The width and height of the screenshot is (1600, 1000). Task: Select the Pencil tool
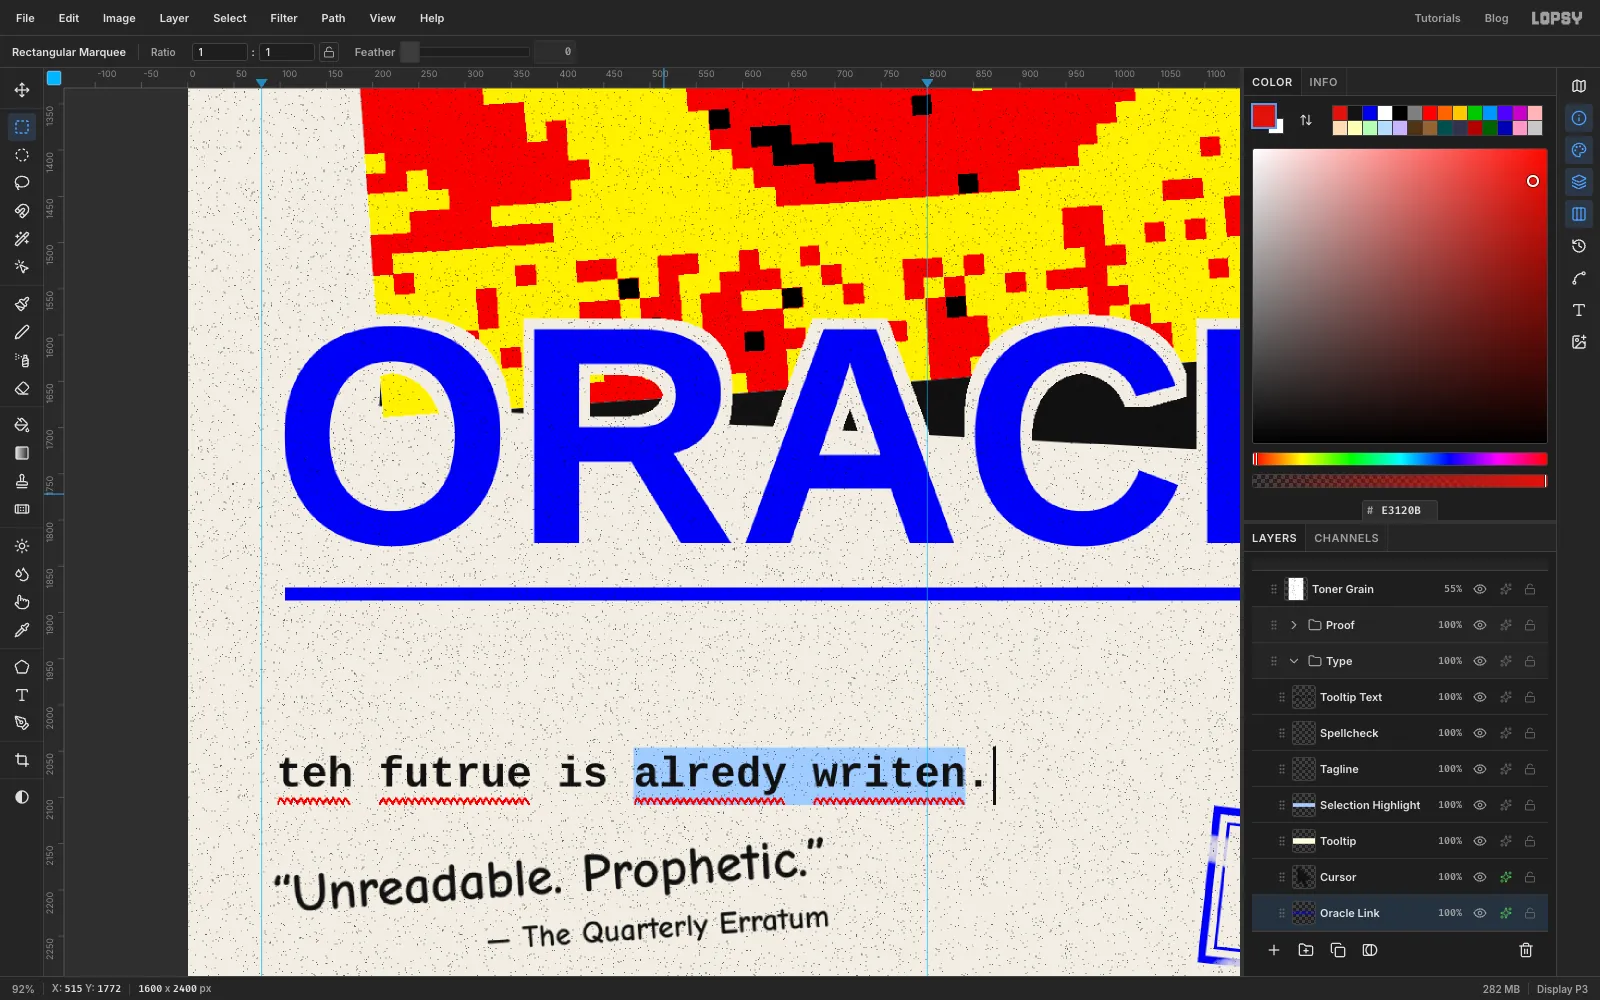[x=22, y=332]
